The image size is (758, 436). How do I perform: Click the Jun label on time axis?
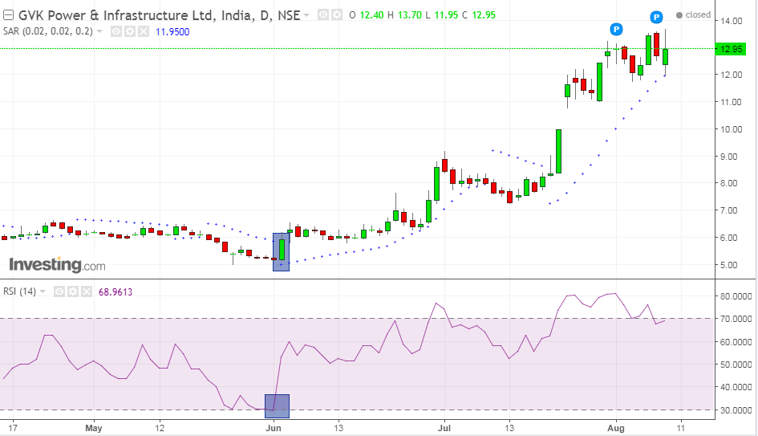(x=273, y=428)
